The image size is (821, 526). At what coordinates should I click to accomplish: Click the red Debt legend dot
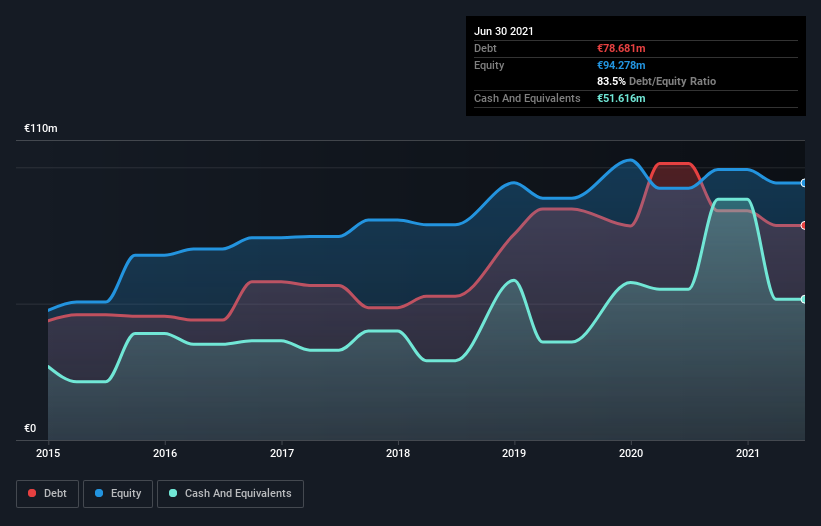tap(32, 493)
